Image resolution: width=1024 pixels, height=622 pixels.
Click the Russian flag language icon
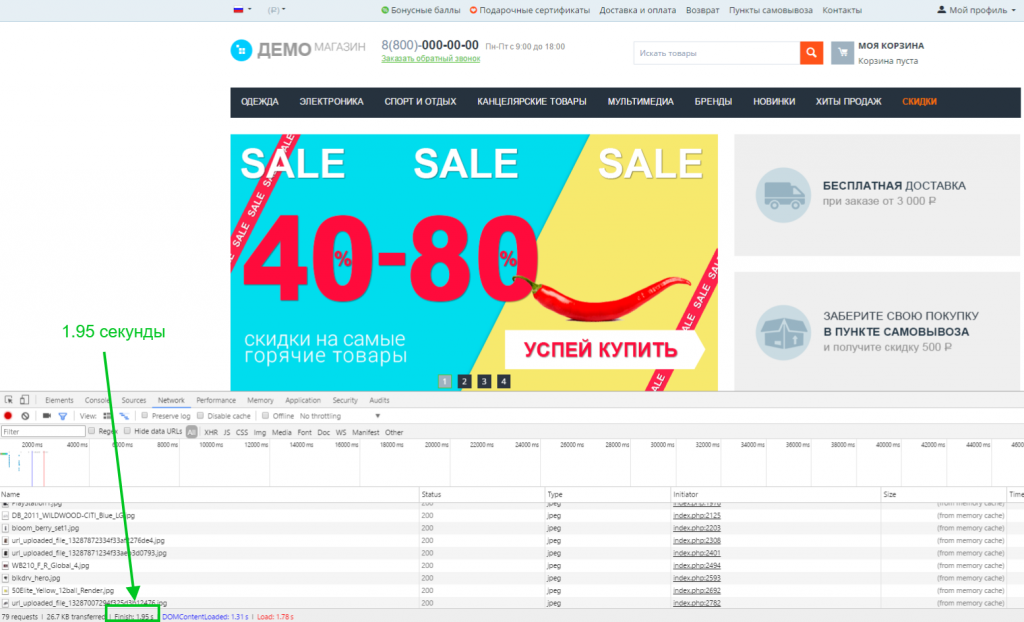pos(238,10)
